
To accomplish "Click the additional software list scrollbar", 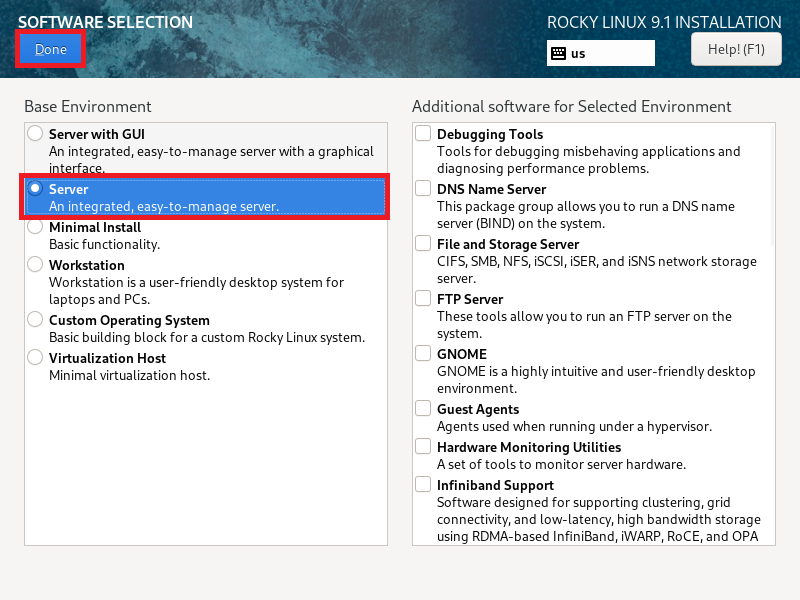I will (x=773, y=185).
